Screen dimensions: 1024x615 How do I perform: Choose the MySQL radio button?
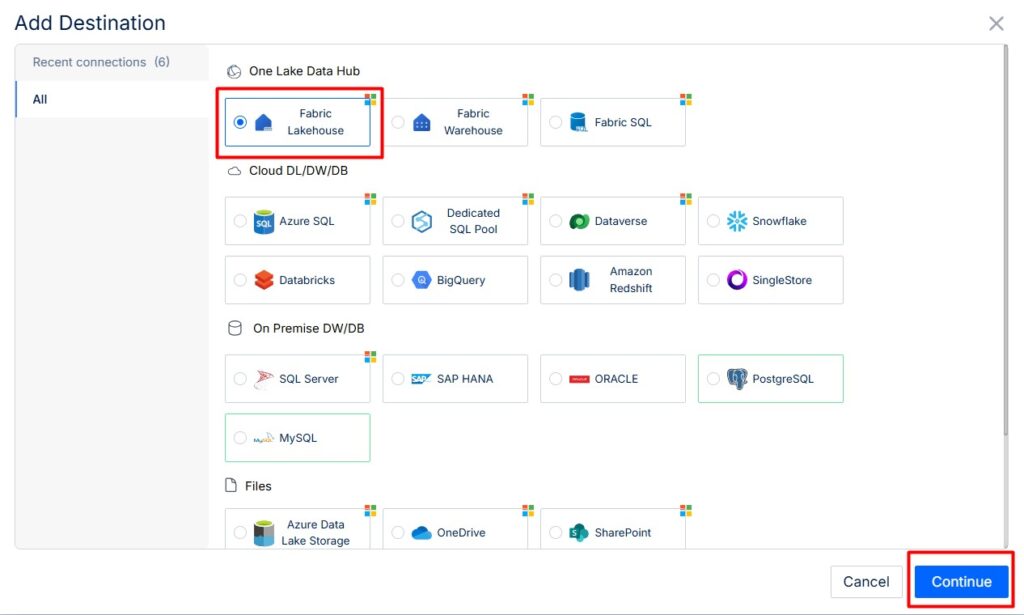pyautogui.click(x=240, y=438)
